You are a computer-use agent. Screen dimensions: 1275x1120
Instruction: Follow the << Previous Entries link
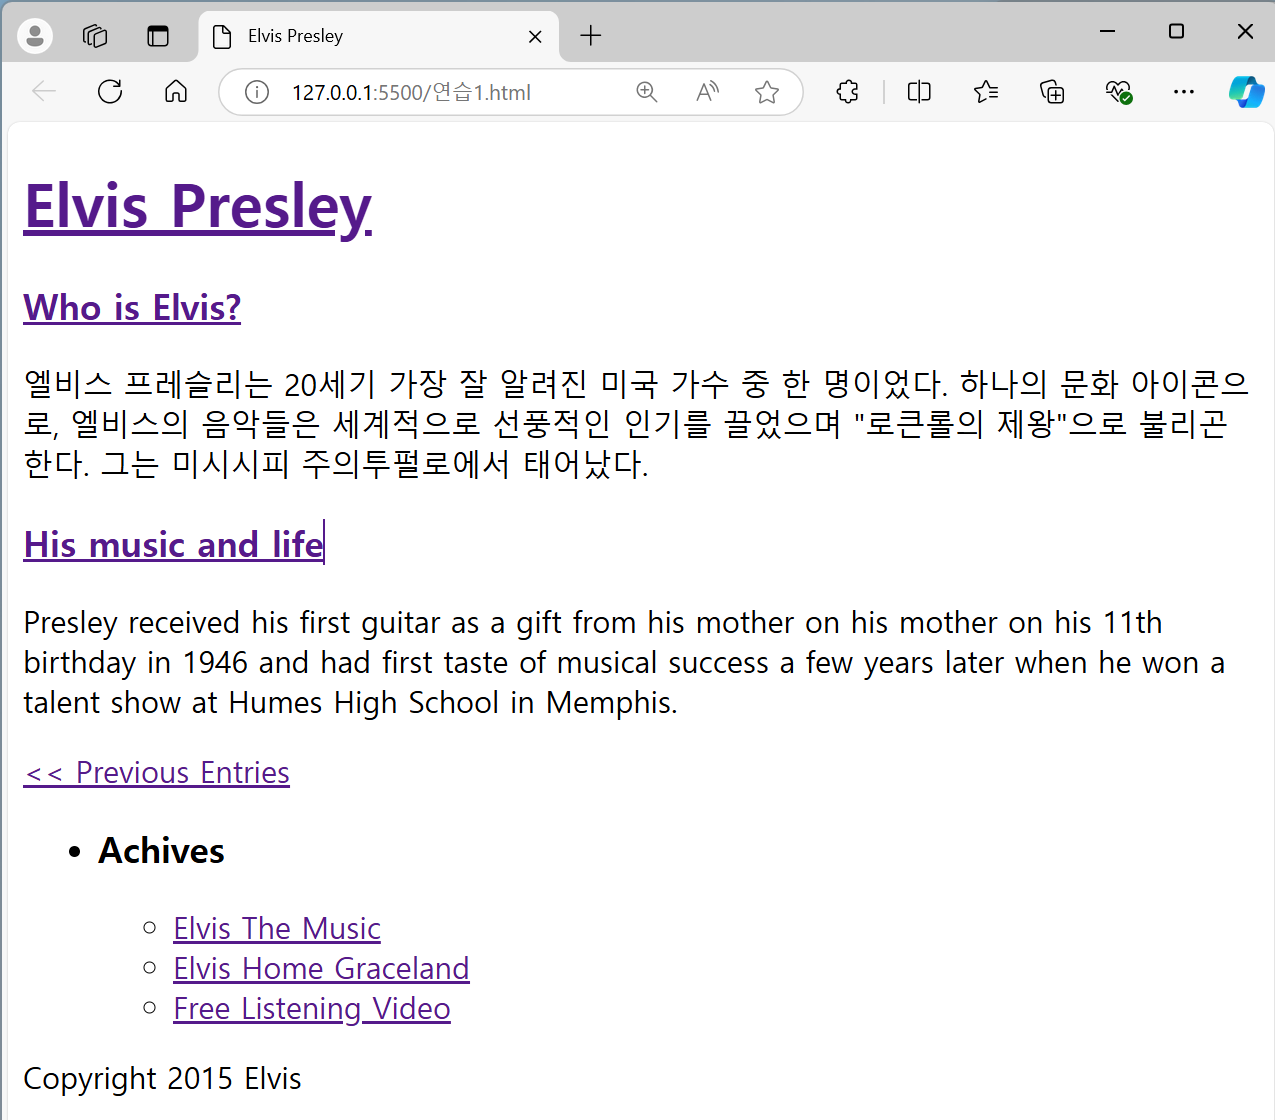(x=157, y=772)
